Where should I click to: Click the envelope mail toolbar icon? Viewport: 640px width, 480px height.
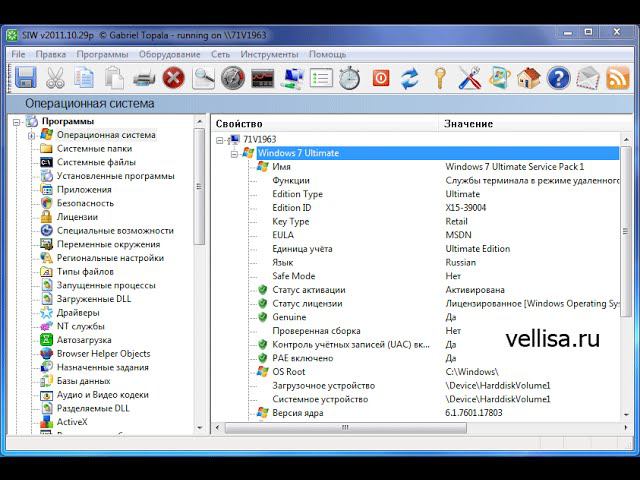pos(588,78)
